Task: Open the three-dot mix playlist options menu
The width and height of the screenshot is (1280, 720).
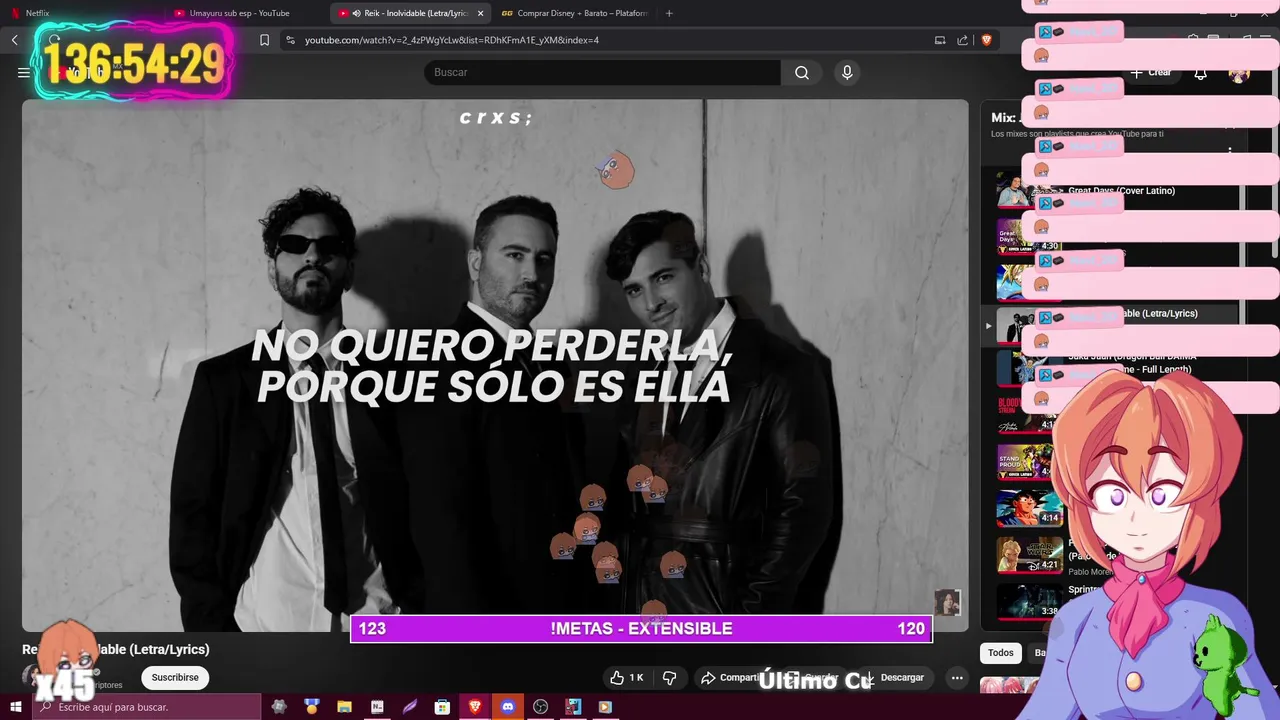Action: tap(1230, 151)
